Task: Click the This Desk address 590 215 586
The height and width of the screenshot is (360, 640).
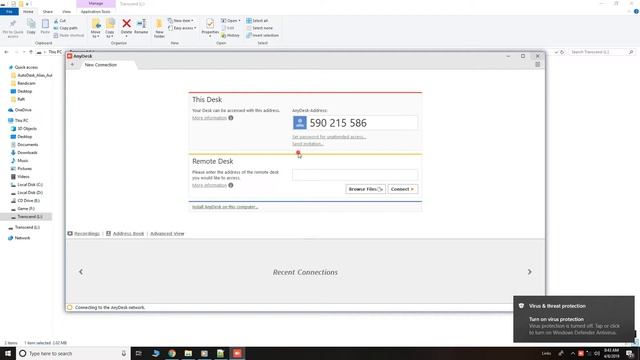Action: pos(338,123)
